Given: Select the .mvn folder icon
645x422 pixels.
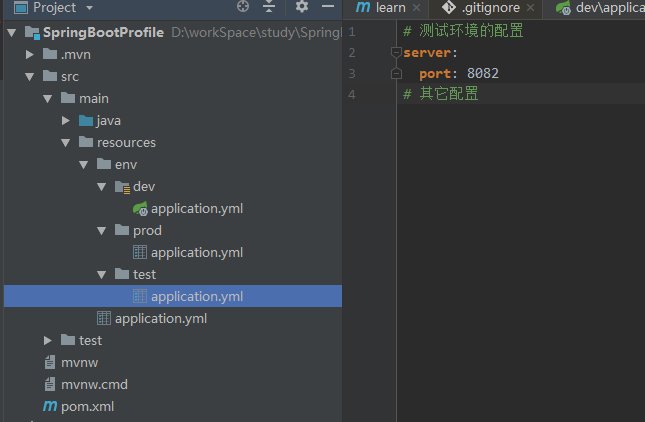Looking at the screenshot, I should [x=50, y=54].
